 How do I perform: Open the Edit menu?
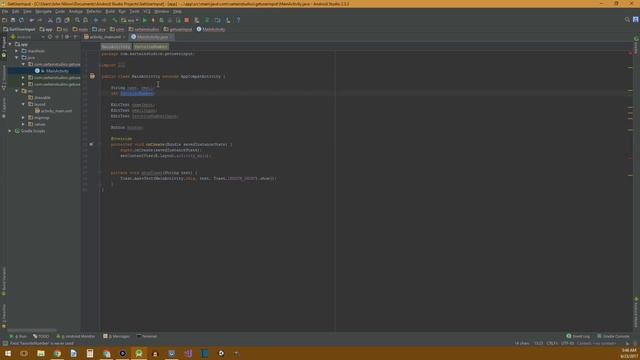click(16, 11)
